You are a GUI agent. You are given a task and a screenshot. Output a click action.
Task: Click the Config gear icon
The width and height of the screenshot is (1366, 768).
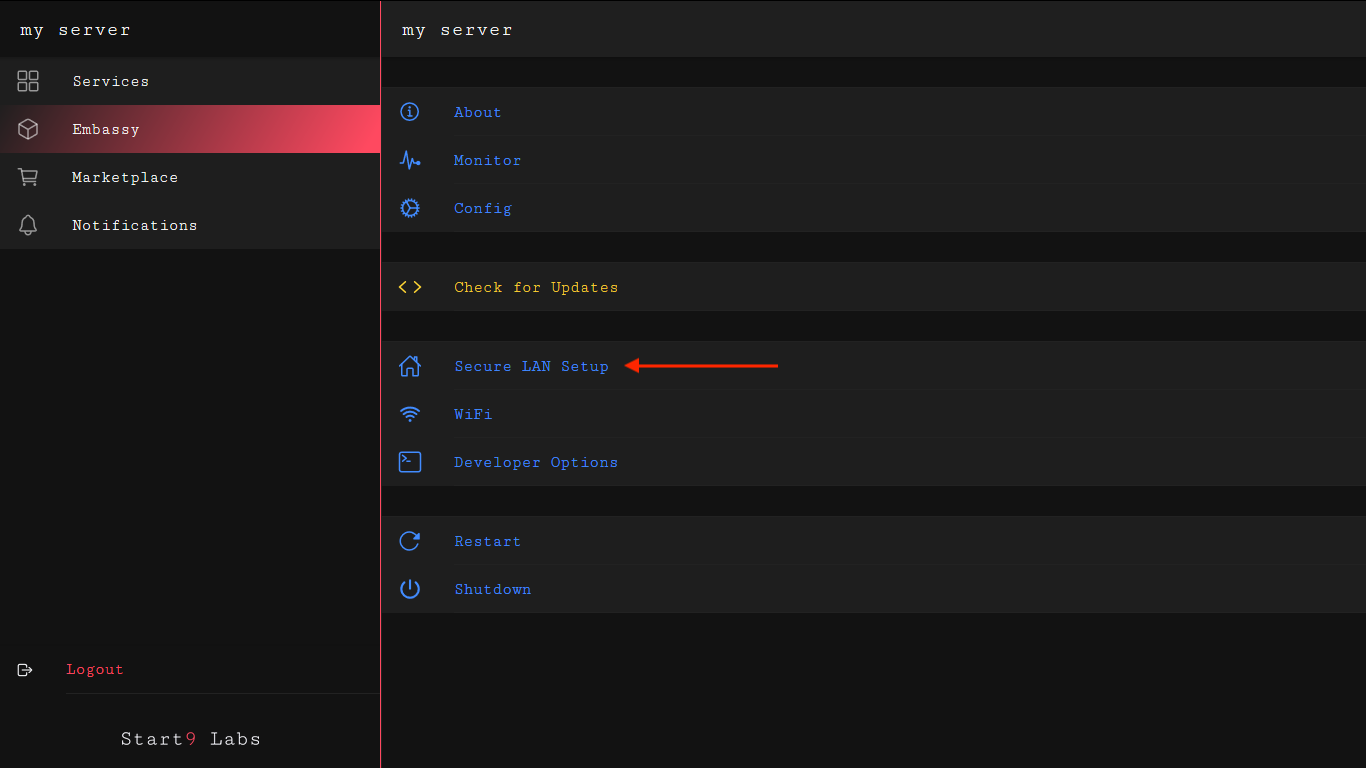[x=410, y=208]
